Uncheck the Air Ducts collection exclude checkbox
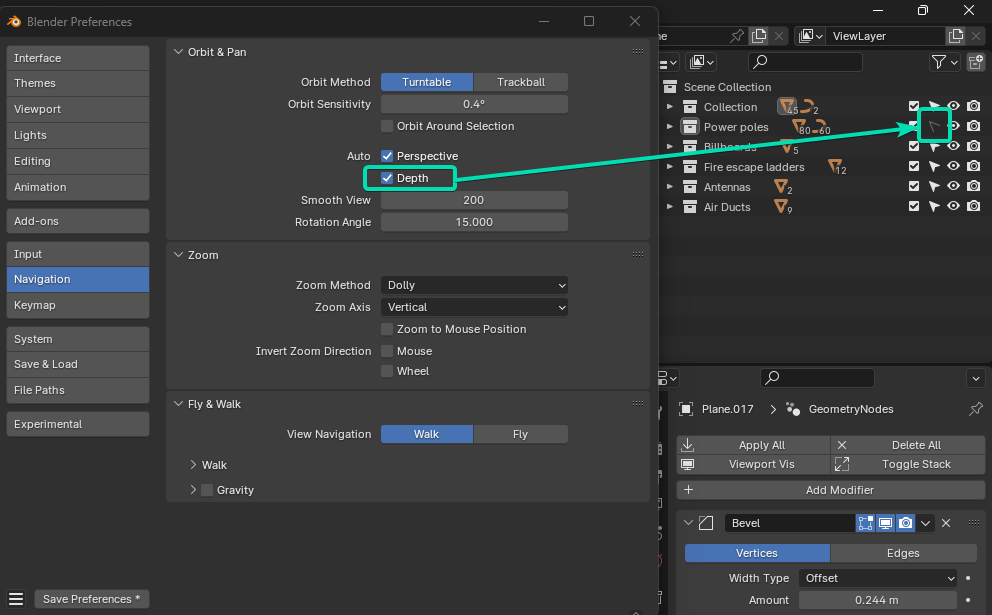The height and width of the screenshot is (615, 992). click(914, 206)
